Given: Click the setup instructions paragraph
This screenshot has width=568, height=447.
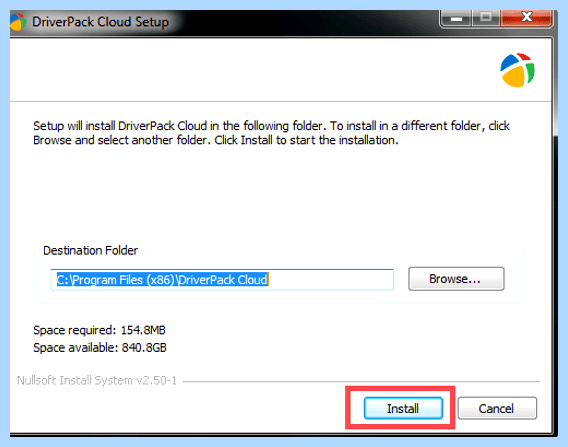Looking at the screenshot, I should (x=271, y=133).
